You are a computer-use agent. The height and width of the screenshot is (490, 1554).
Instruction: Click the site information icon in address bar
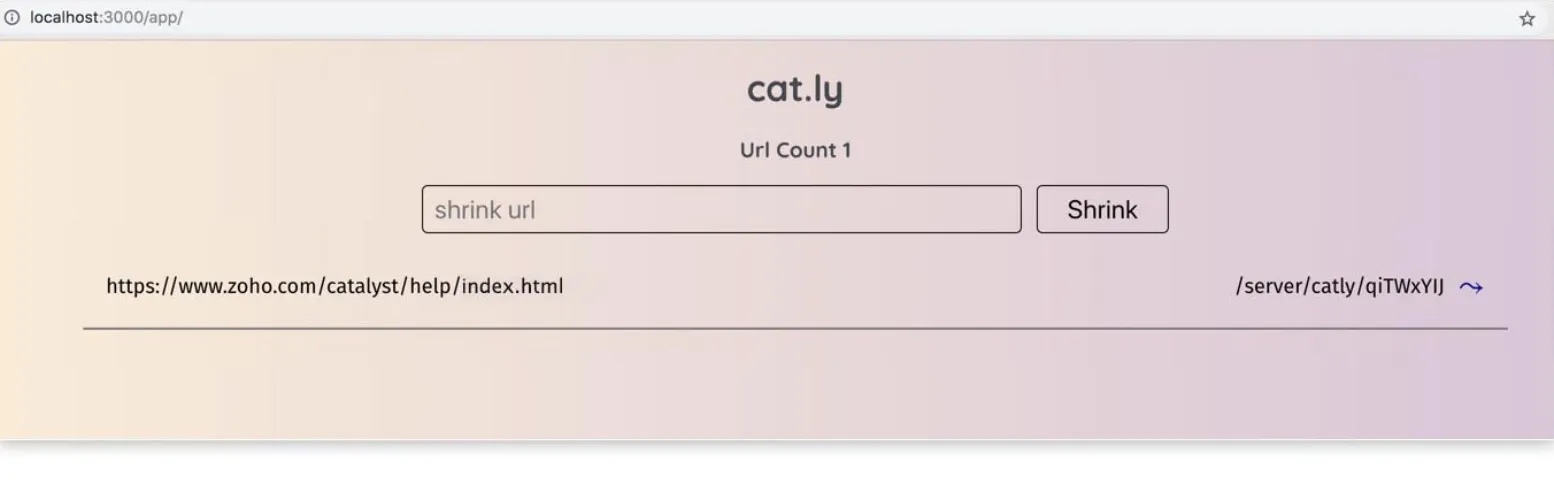[x=13, y=18]
